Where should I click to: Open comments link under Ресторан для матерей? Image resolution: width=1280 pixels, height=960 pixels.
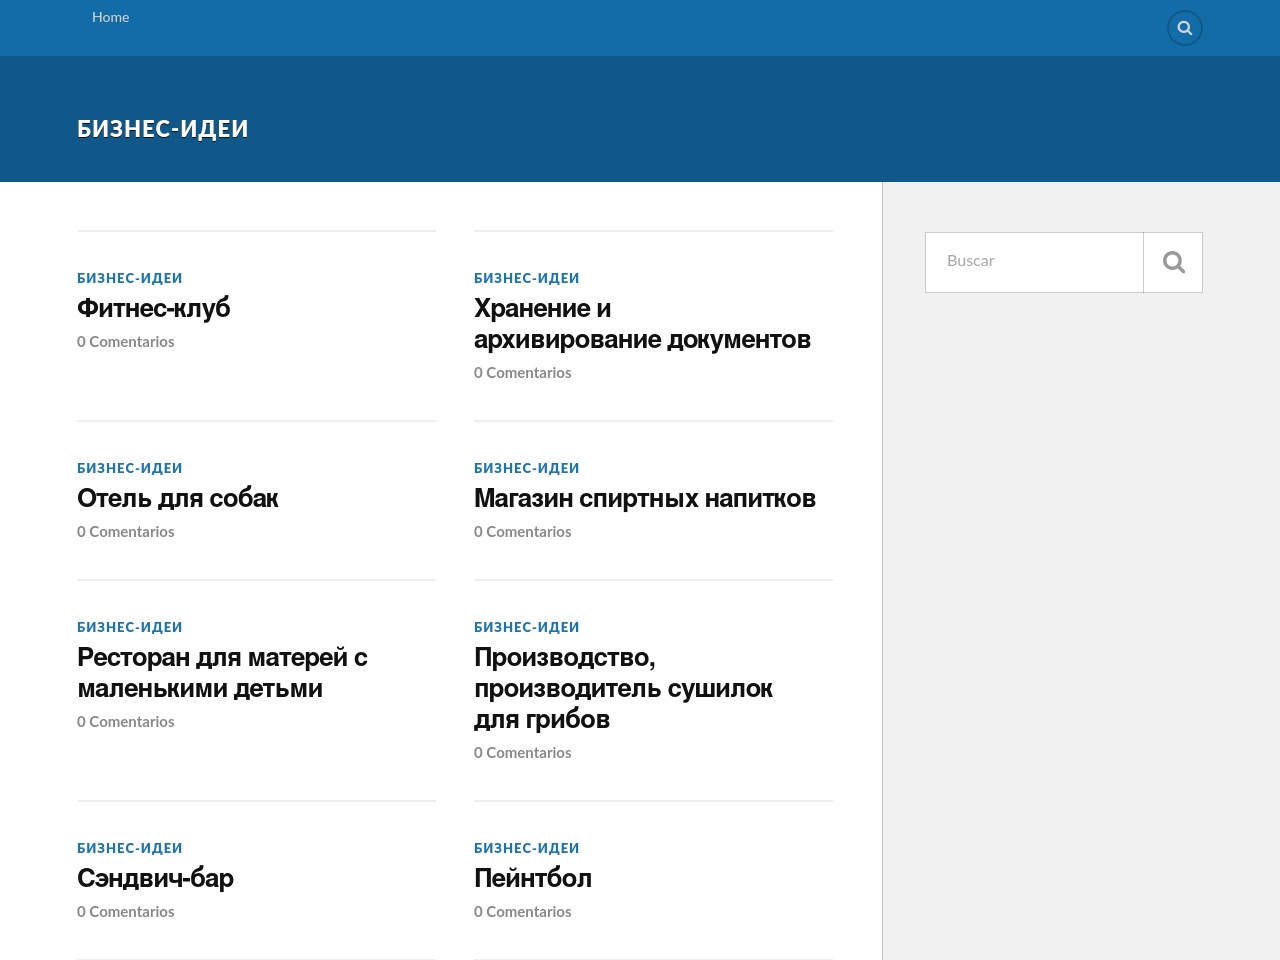pos(126,722)
